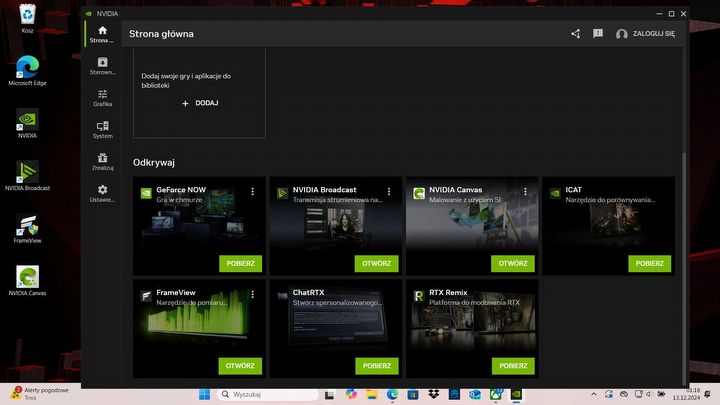Expand the three-dot options on FrameView card
The image size is (720, 405).
(x=253, y=295)
